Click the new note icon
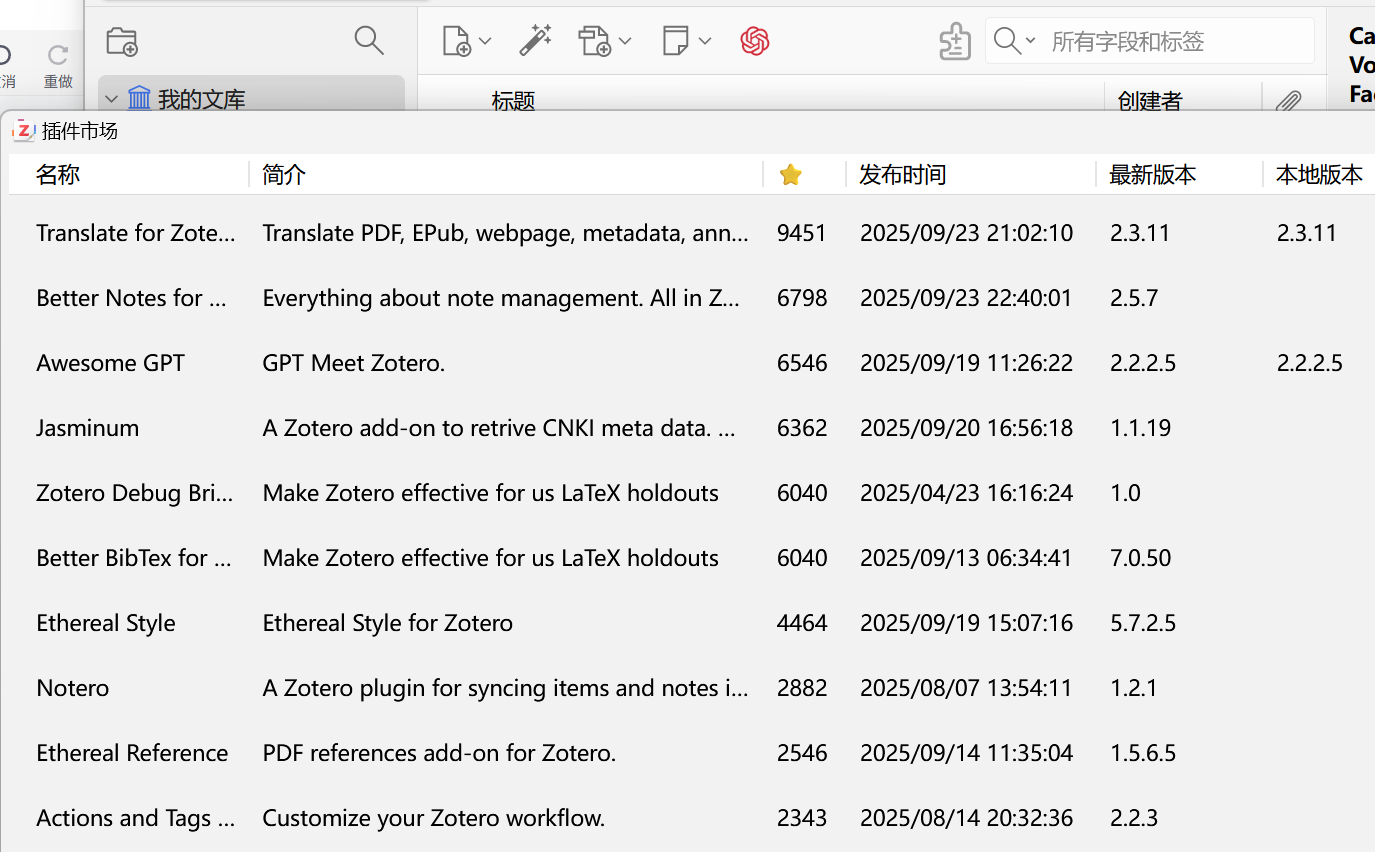 676,41
